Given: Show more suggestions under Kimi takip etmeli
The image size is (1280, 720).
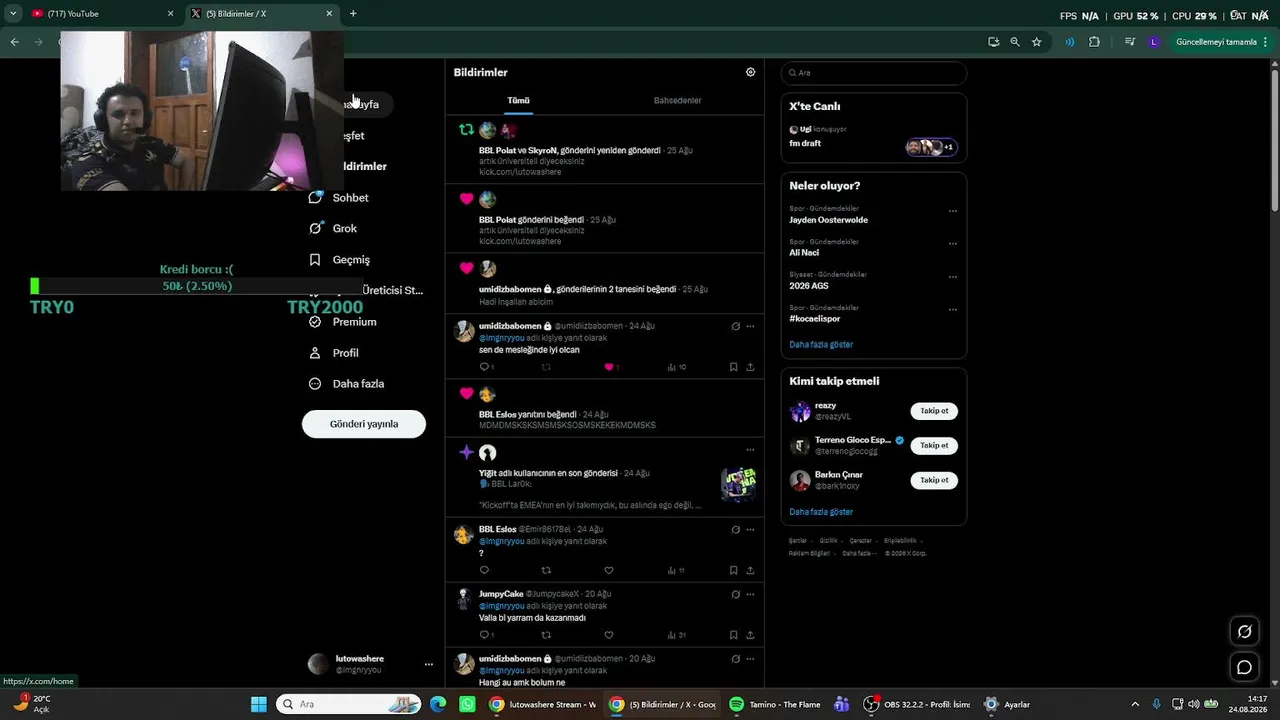Looking at the screenshot, I should coord(821,512).
